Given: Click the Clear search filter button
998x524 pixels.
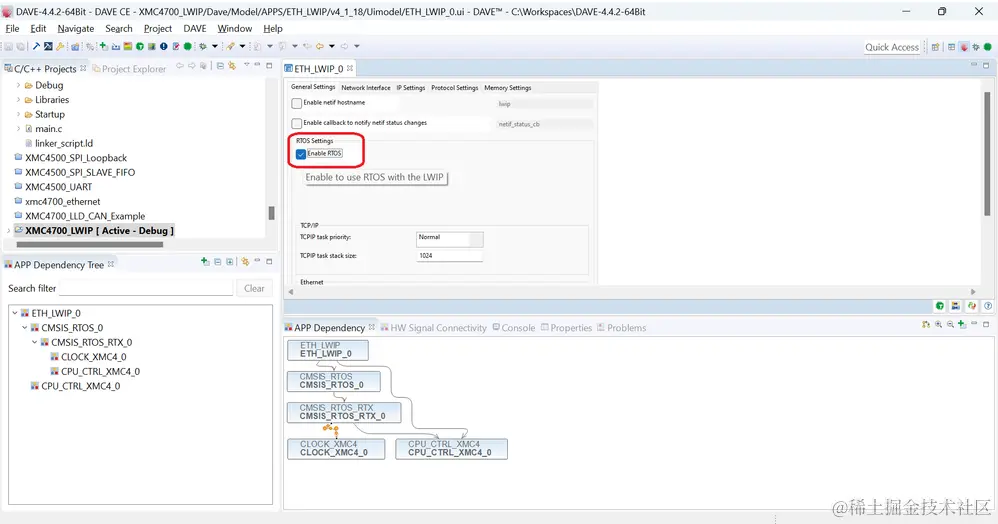Looking at the screenshot, I should [254, 288].
